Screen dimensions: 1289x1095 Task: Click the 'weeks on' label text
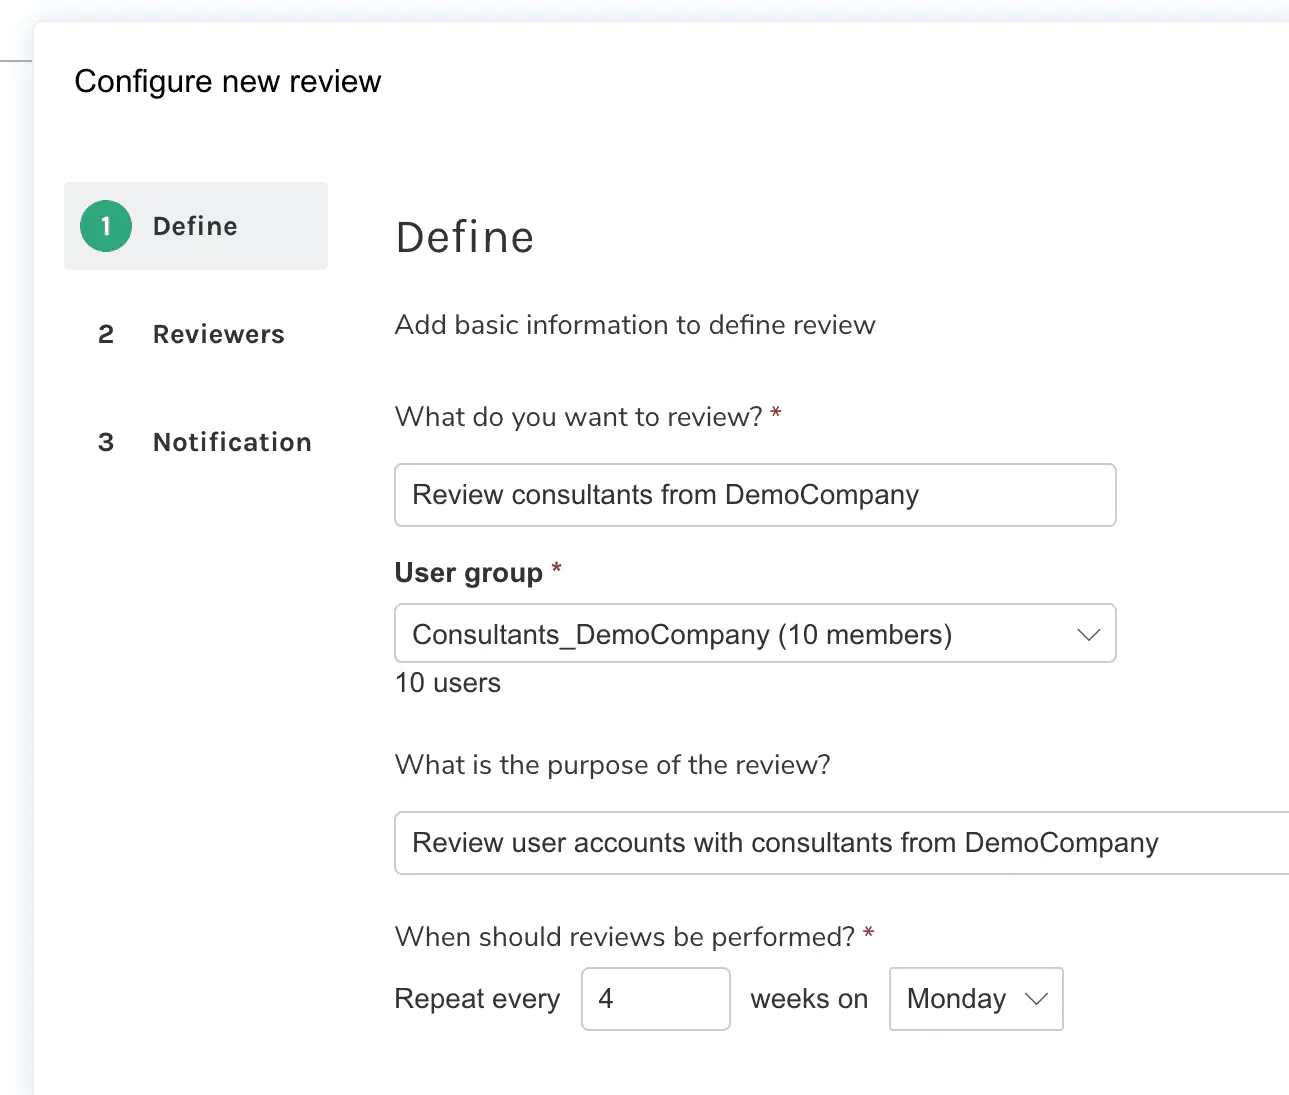point(809,999)
